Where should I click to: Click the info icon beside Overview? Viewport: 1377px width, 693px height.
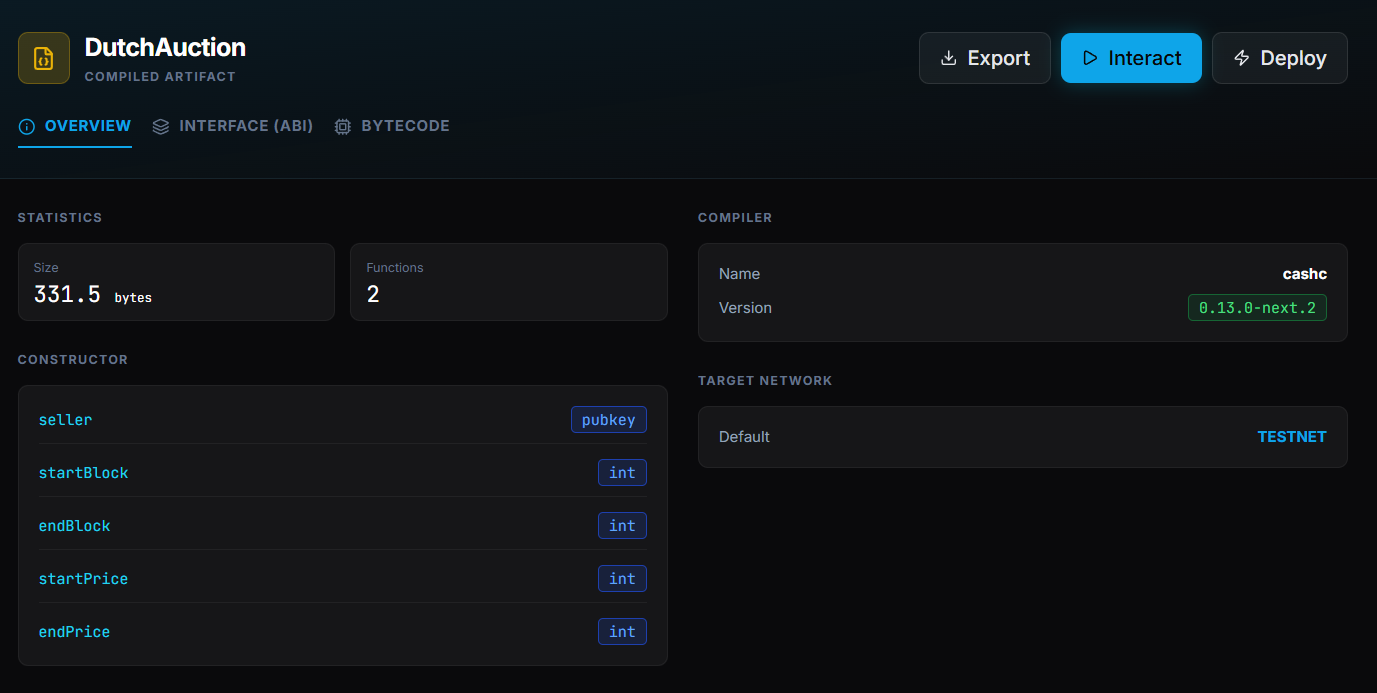coord(27,127)
